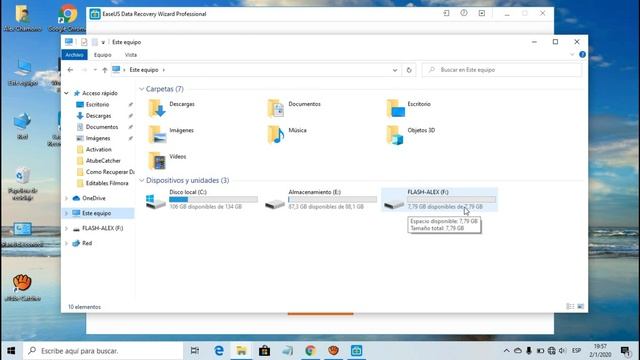Screen dimensions: 640x360
Task: Click the taskbar search box
Action: coord(103,351)
